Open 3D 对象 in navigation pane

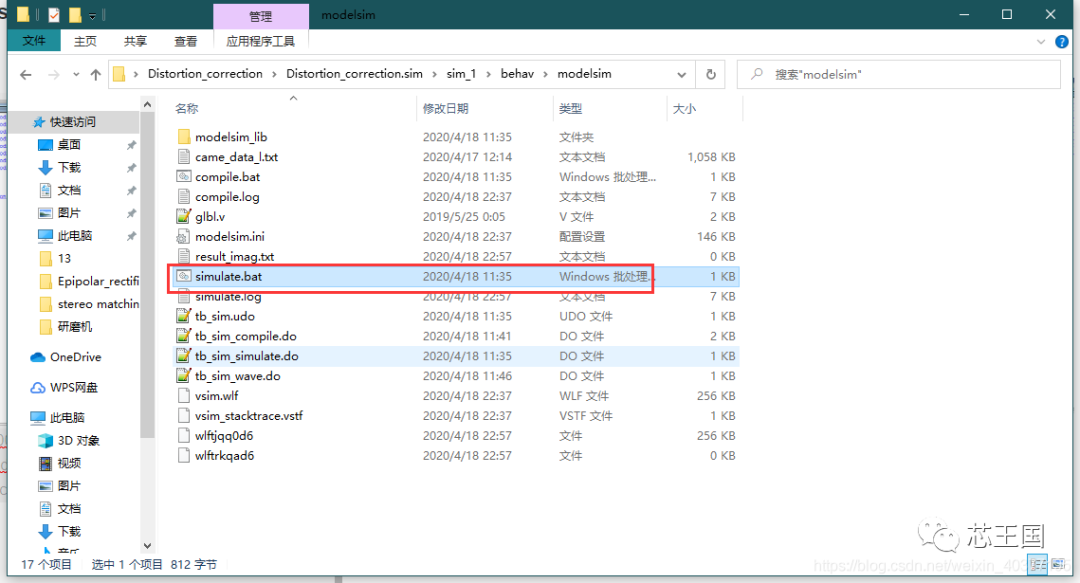(79, 440)
